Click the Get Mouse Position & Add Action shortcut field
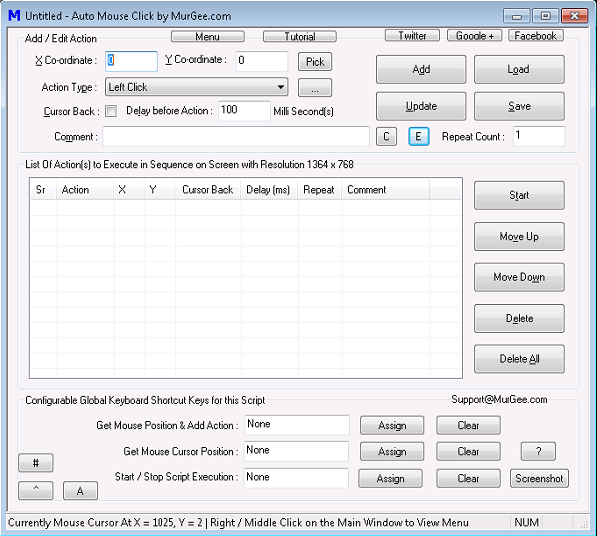The image size is (597, 536). [x=297, y=425]
